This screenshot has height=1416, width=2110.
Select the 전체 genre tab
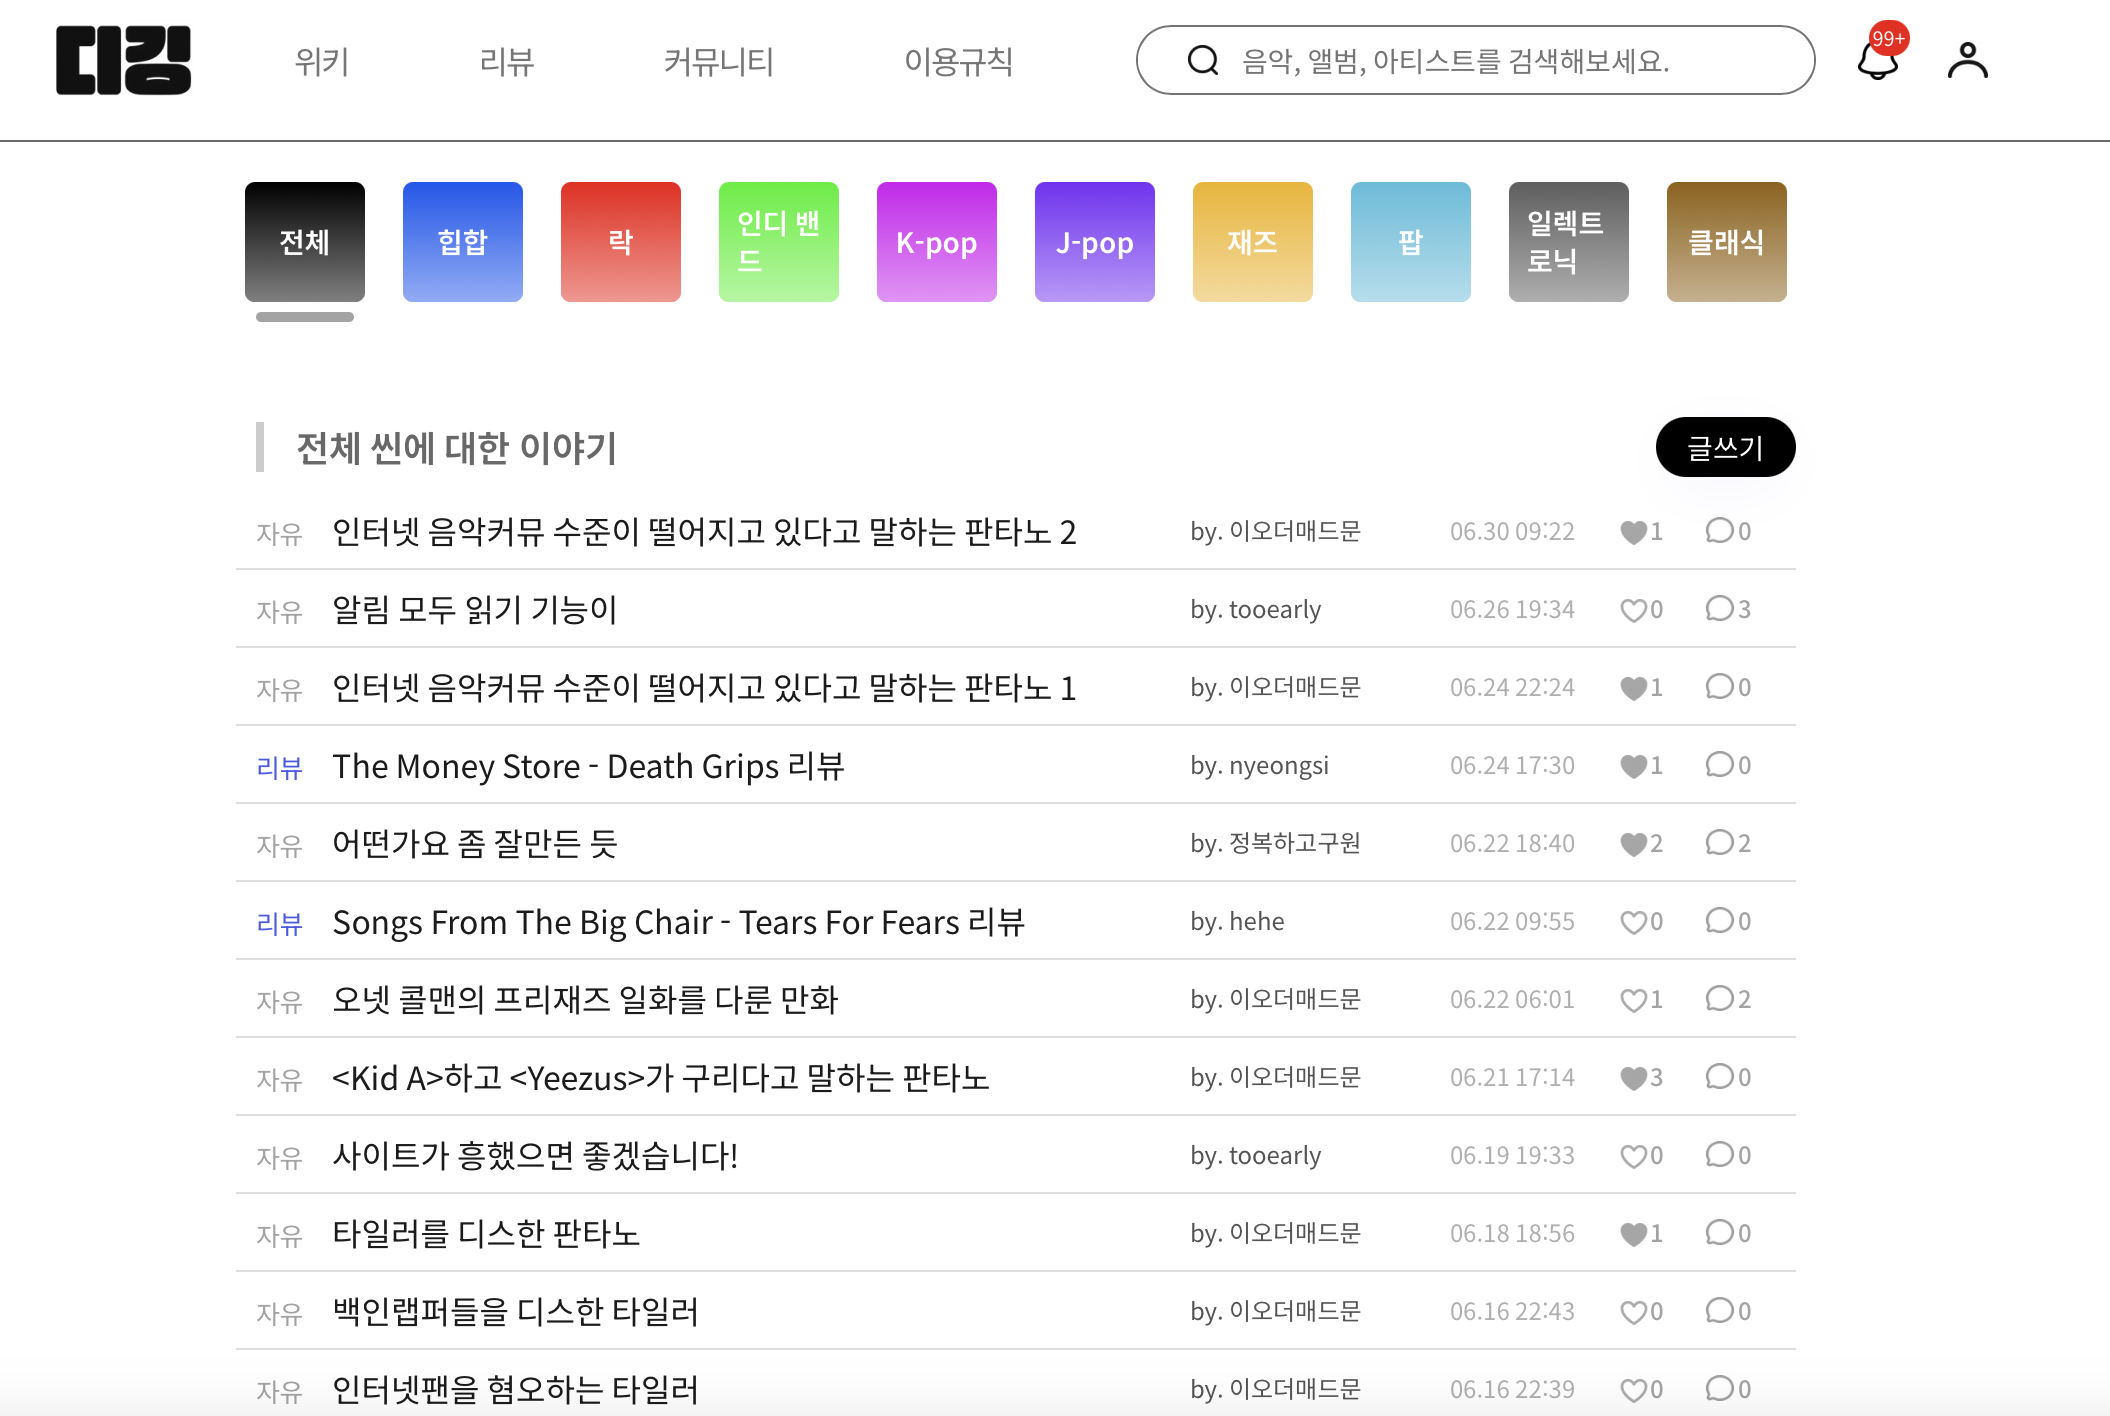[305, 242]
